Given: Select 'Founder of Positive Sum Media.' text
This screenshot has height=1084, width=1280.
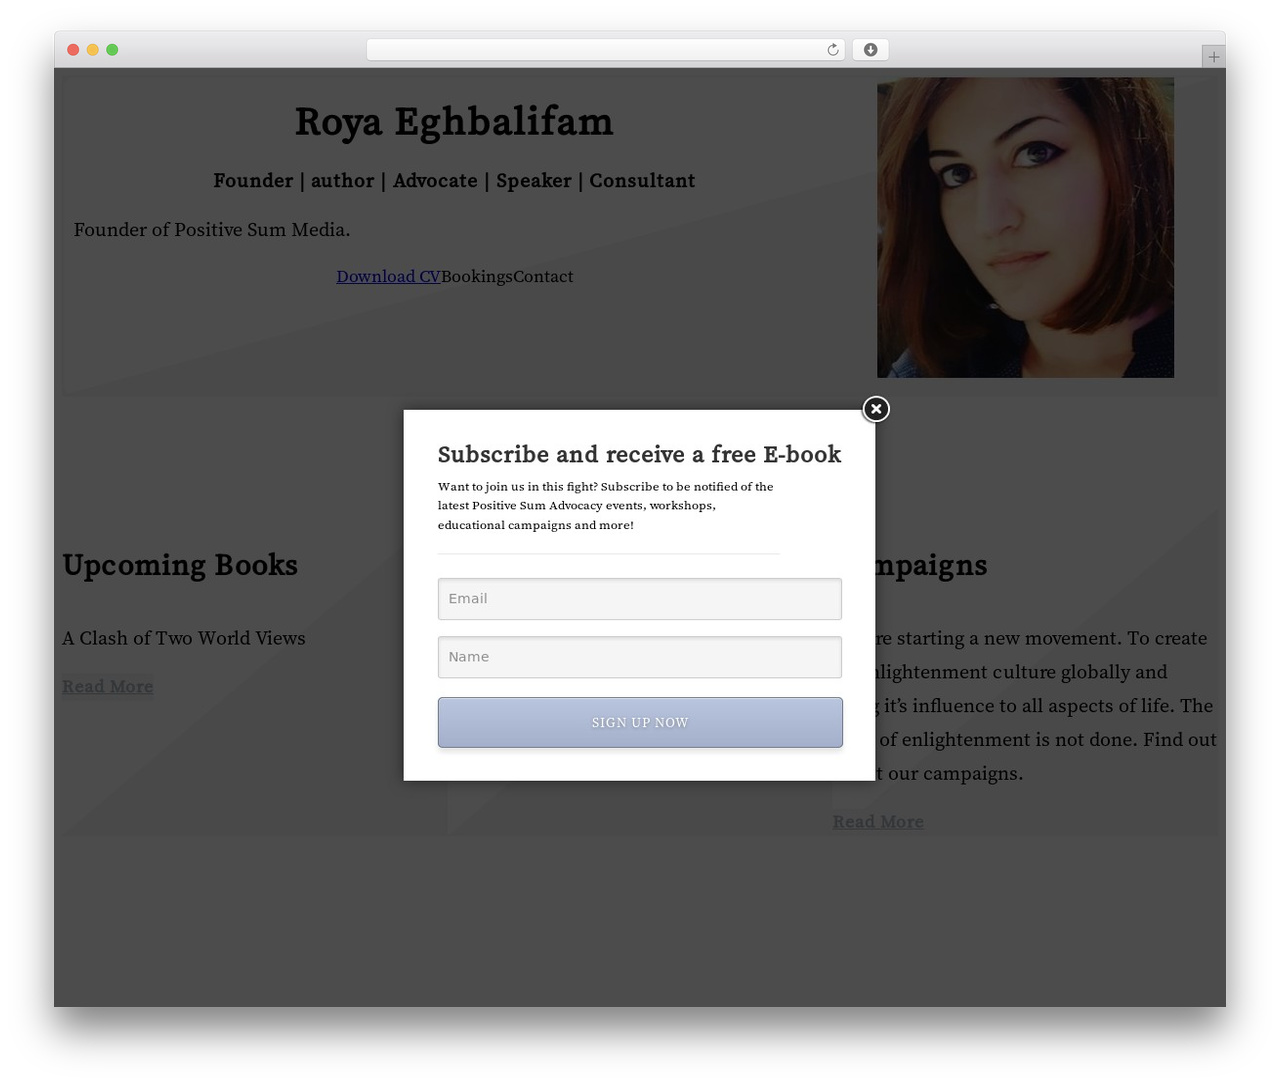Looking at the screenshot, I should coord(212,230).
